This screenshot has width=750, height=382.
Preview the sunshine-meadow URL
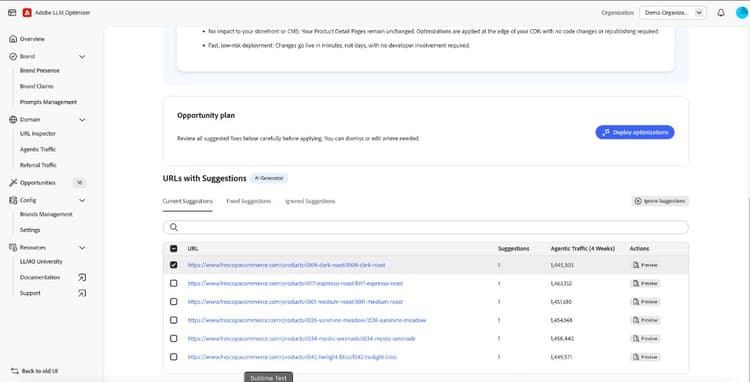(x=645, y=320)
